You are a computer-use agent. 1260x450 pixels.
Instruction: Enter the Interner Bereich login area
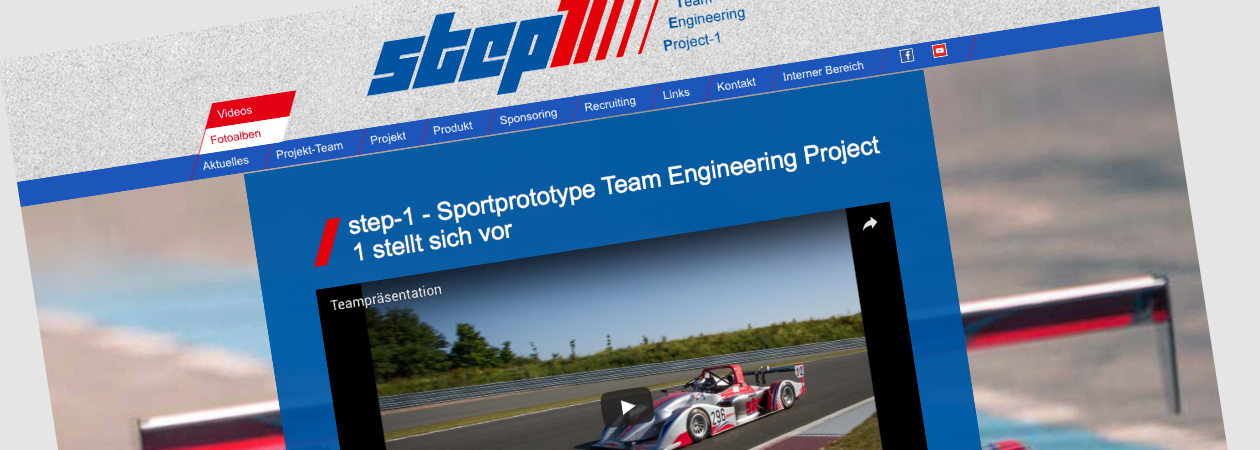click(x=823, y=73)
